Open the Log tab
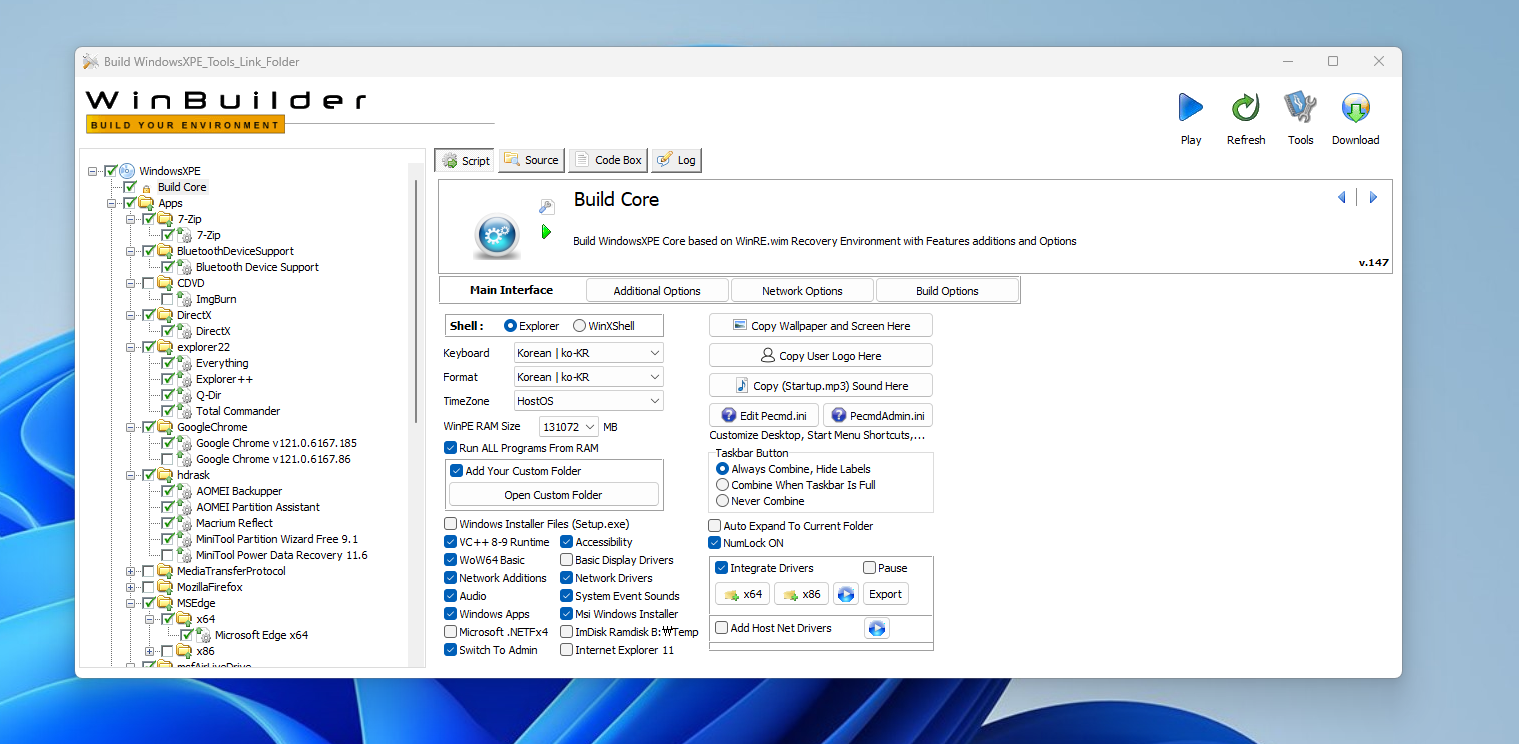Image resolution: width=1519 pixels, height=744 pixels. coord(676,160)
